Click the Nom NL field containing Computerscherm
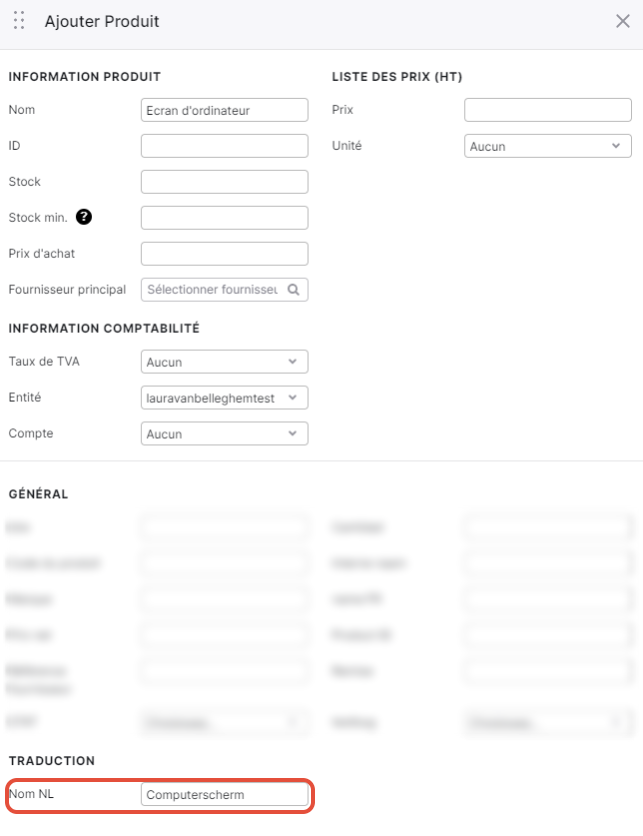The width and height of the screenshot is (643, 836). click(224, 794)
